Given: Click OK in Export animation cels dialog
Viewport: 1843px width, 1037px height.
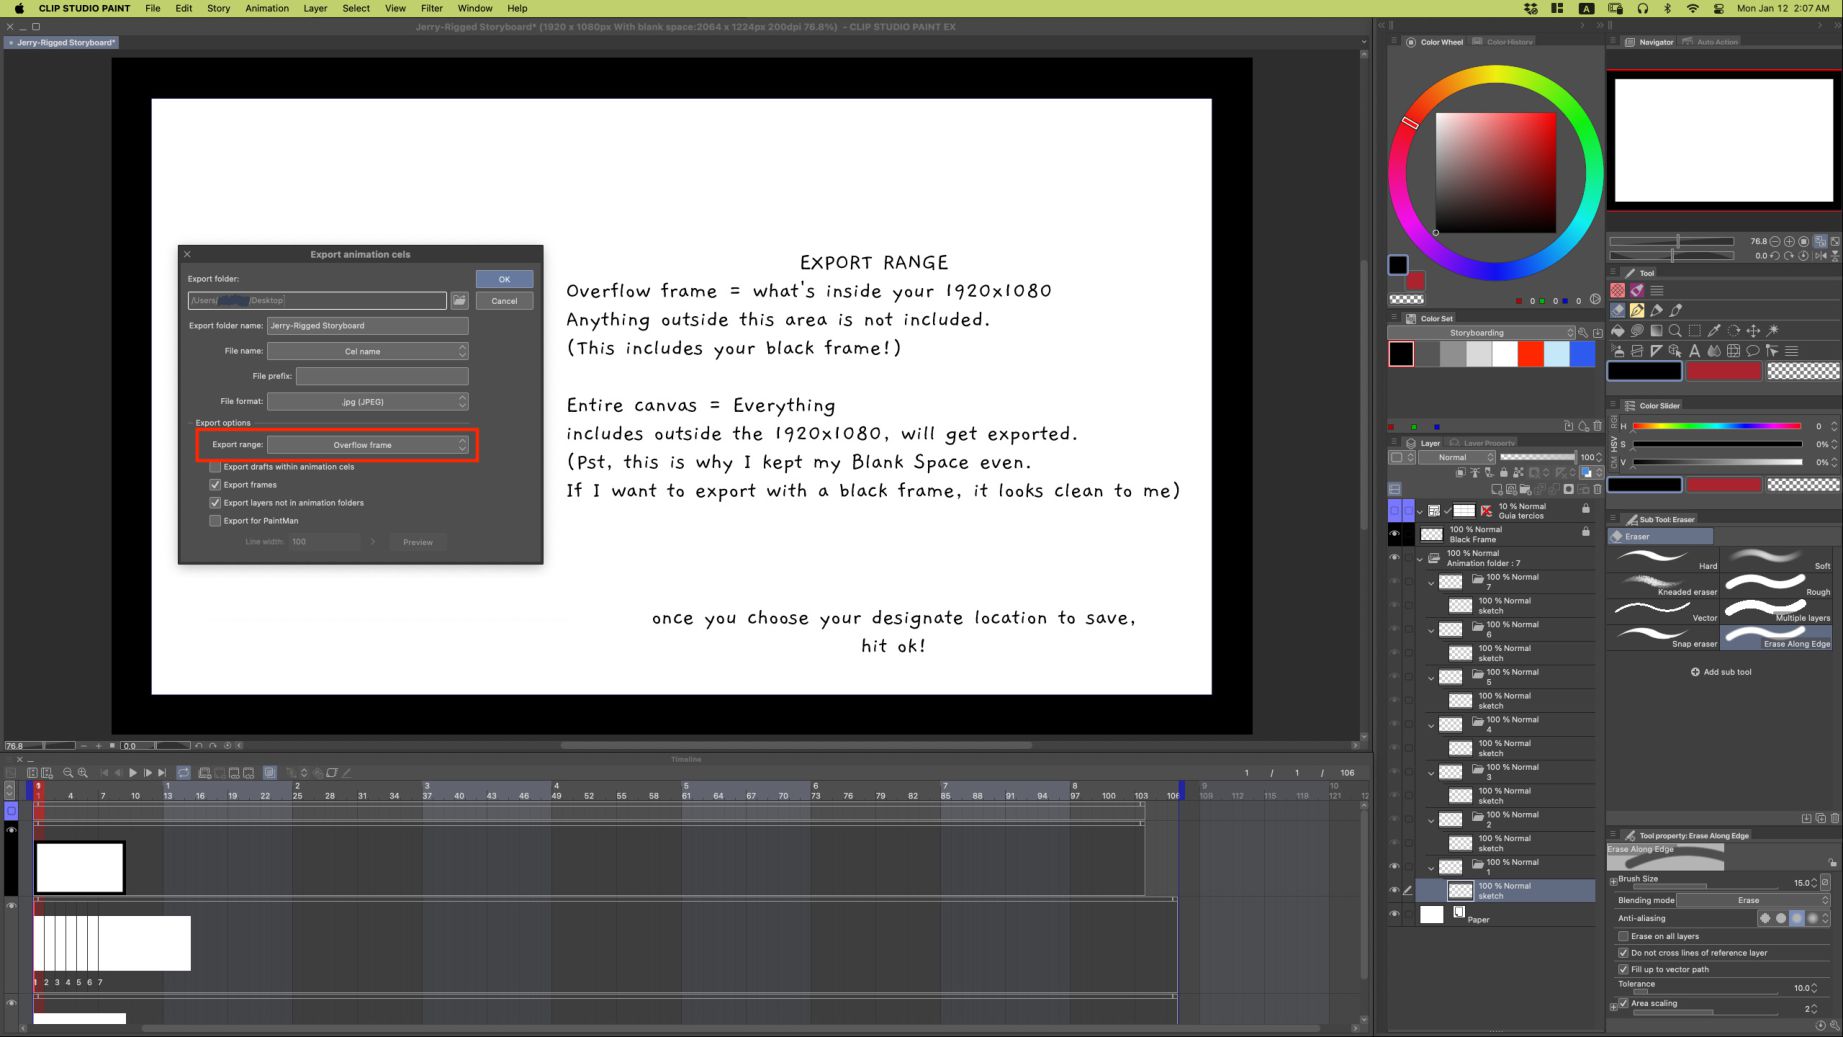Looking at the screenshot, I should click(x=504, y=279).
